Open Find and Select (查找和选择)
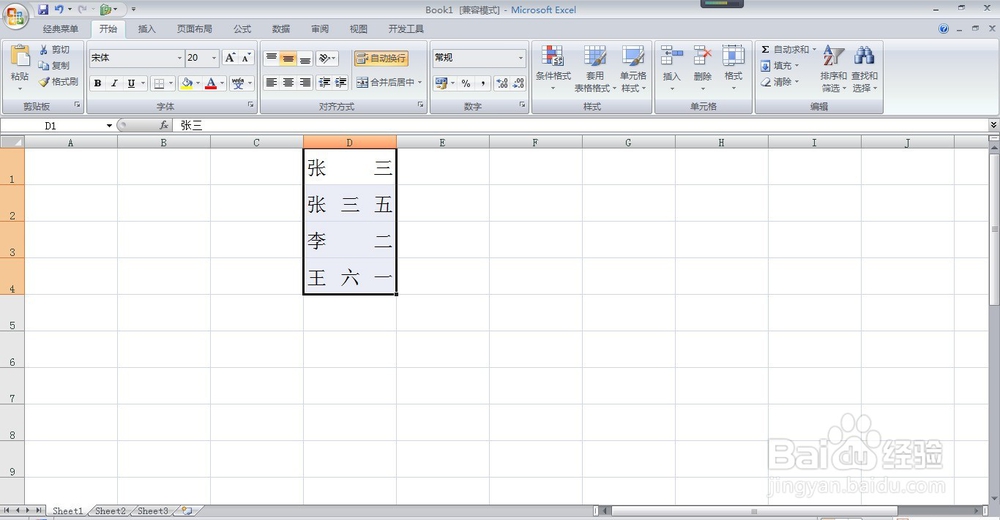 (864, 69)
